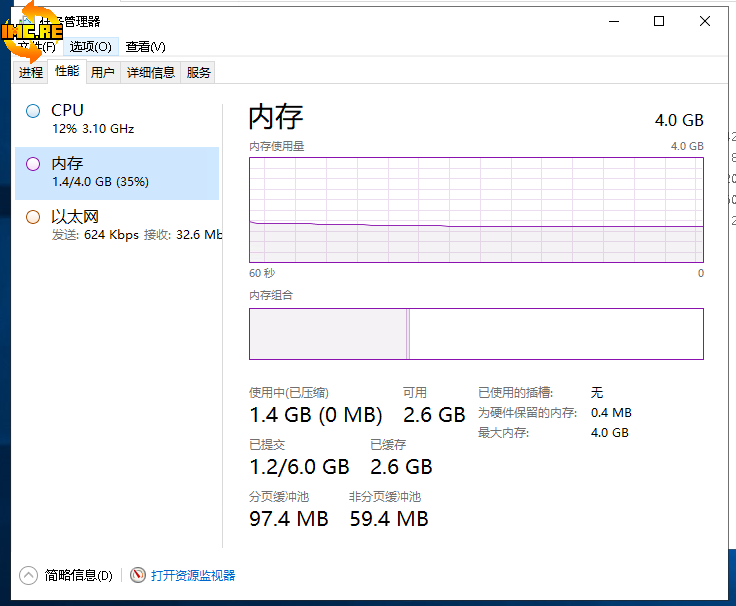Click the purple memory circle icon
The width and height of the screenshot is (736, 606).
[33, 164]
